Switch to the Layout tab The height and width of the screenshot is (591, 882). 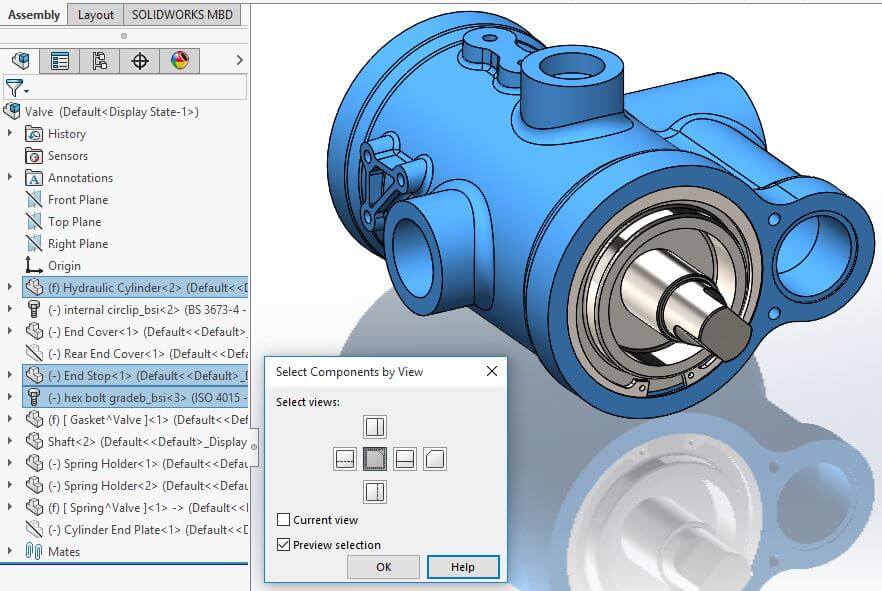point(96,14)
